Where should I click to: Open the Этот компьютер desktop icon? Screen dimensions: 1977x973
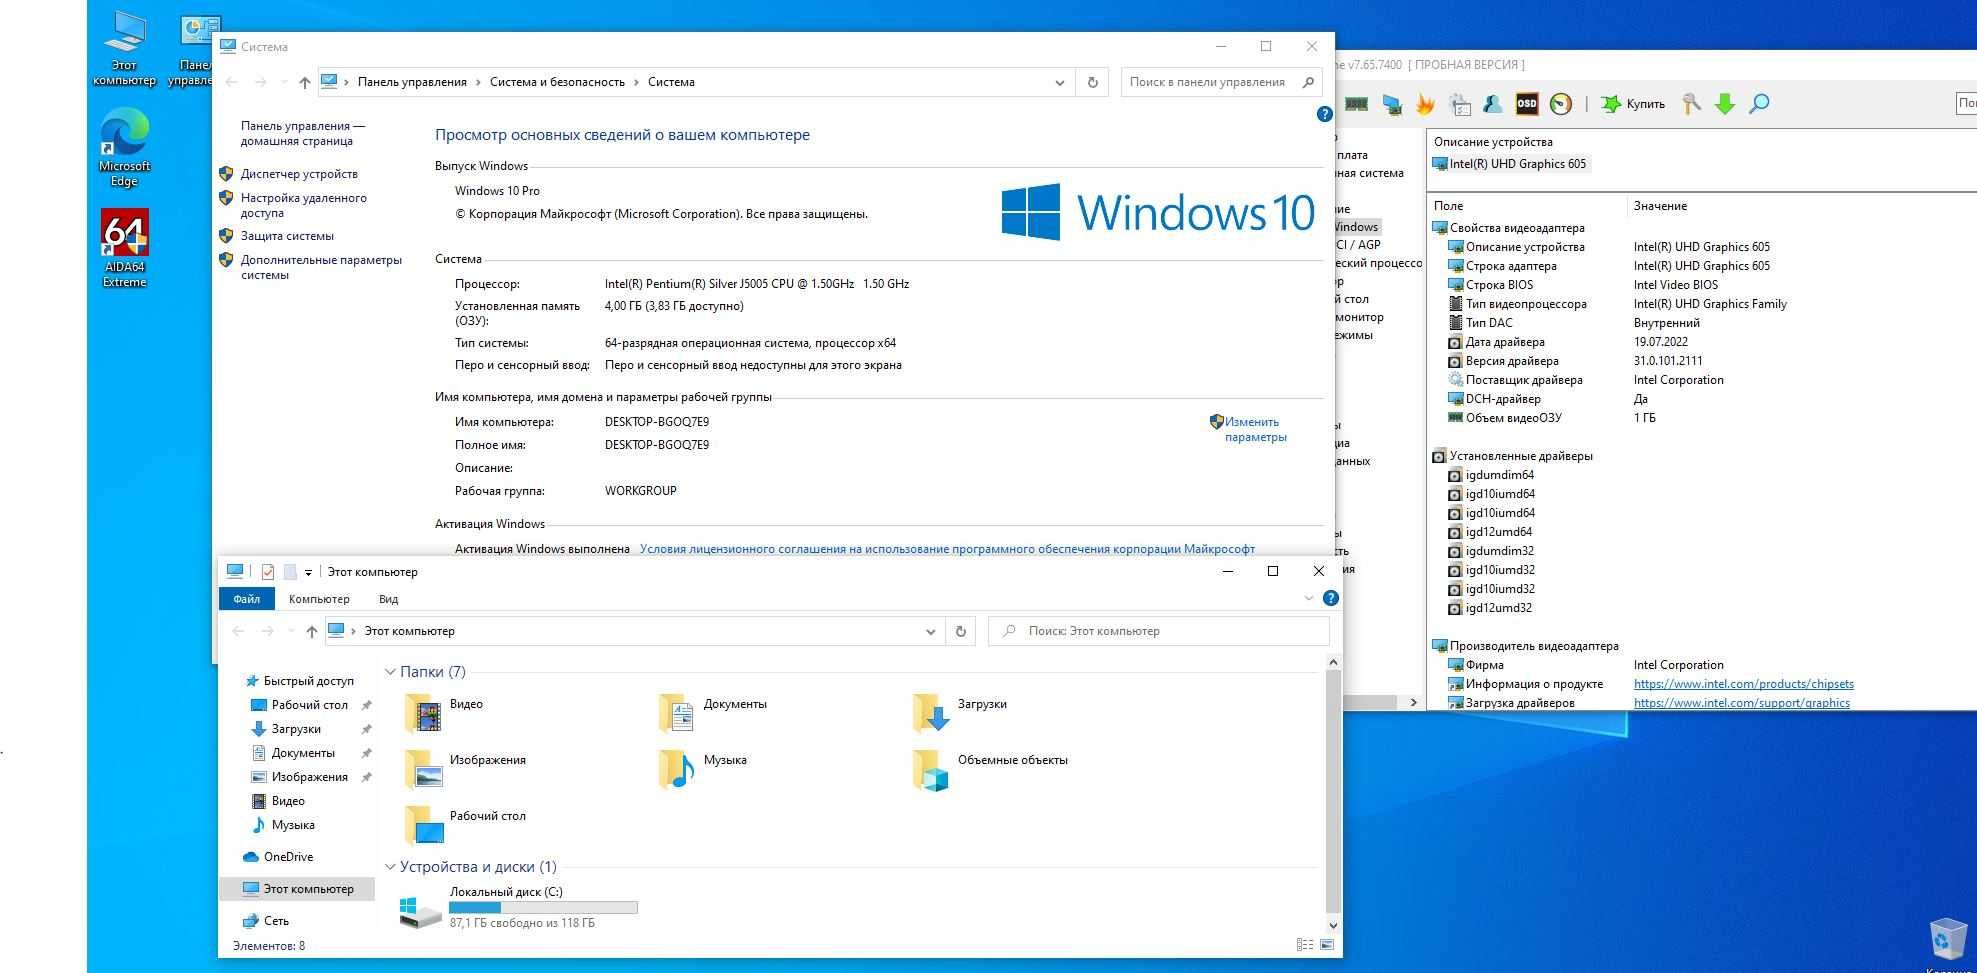(124, 48)
